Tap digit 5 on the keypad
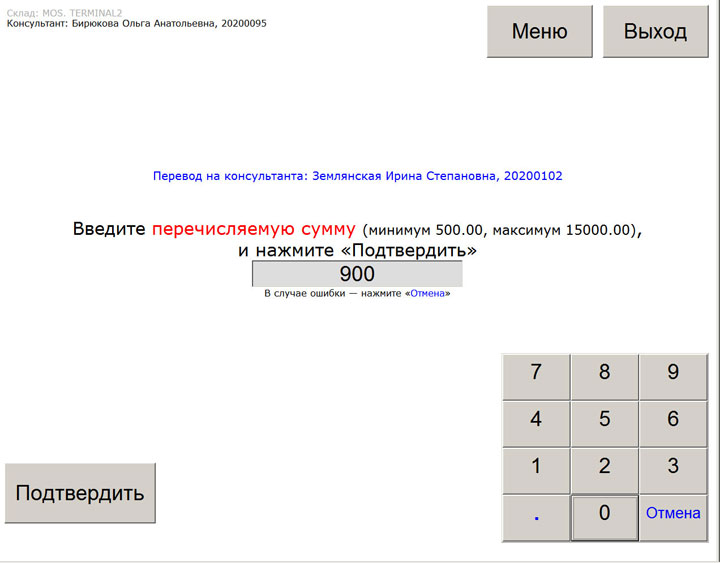 (x=604, y=424)
